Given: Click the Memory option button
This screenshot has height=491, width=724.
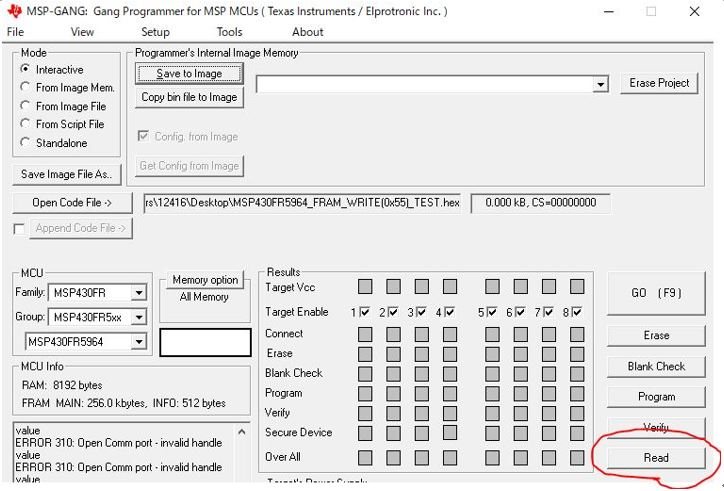Looking at the screenshot, I should coord(205,279).
